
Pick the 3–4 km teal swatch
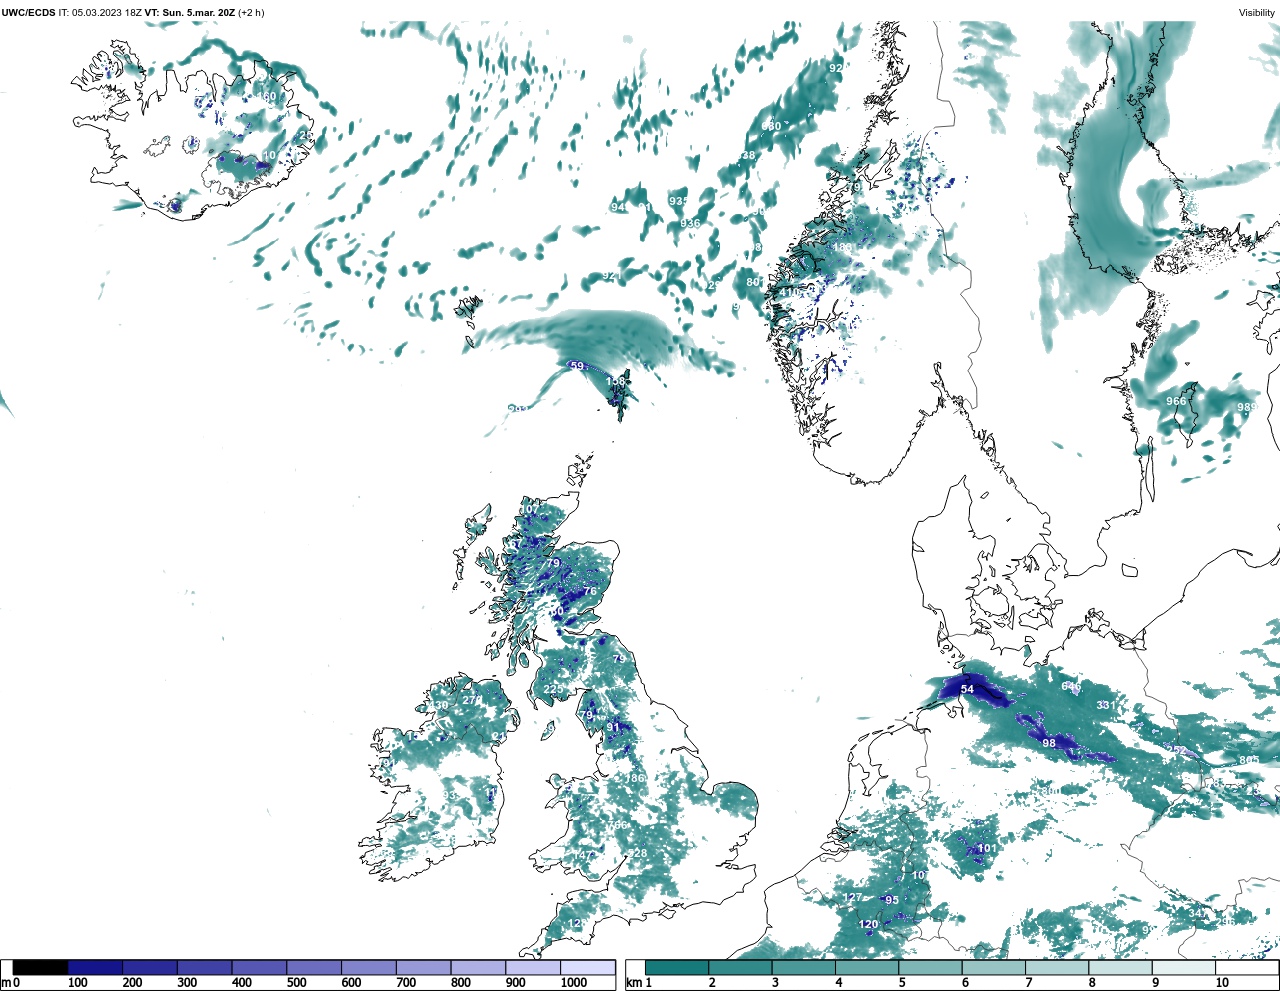click(x=804, y=968)
